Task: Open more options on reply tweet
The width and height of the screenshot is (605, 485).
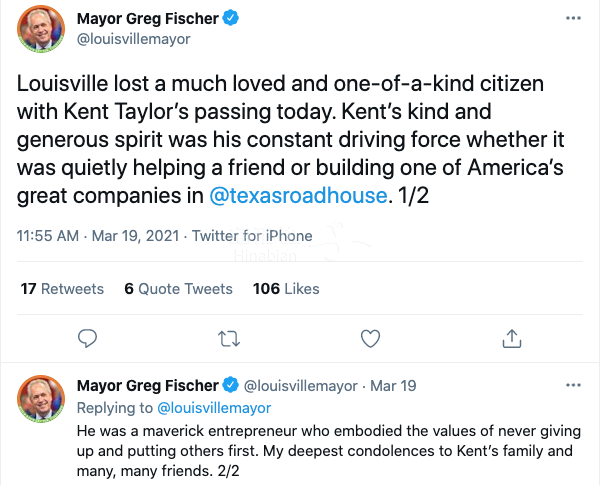Action: 572,385
